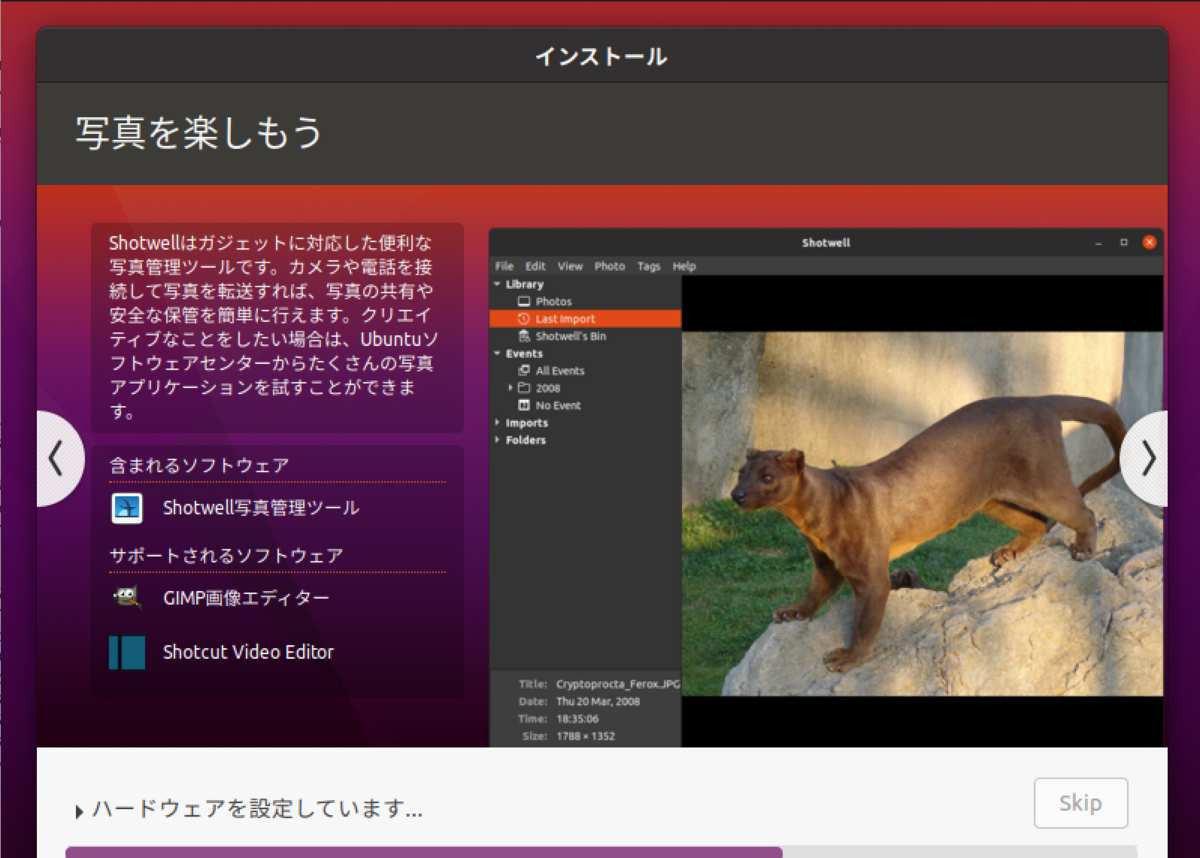Advance to next slide with right arrow
Viewport: 1200px width, 858px height.
click(x=1146, y=459)
